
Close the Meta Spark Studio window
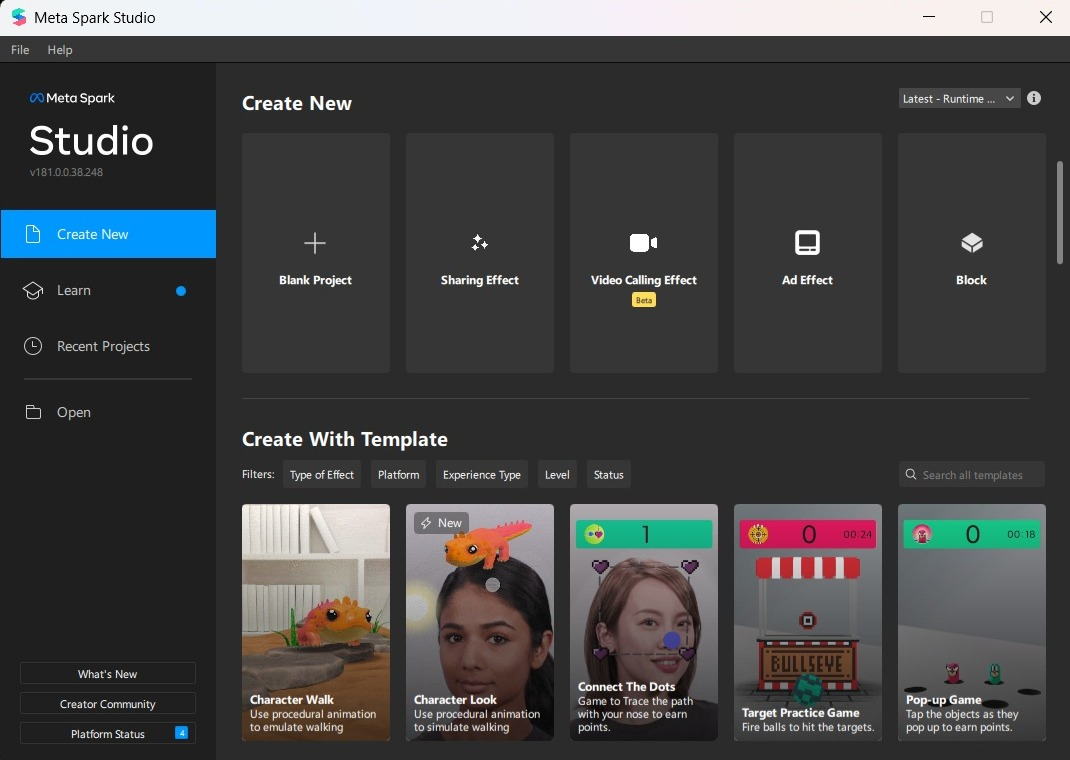(x=1045, y=17)
